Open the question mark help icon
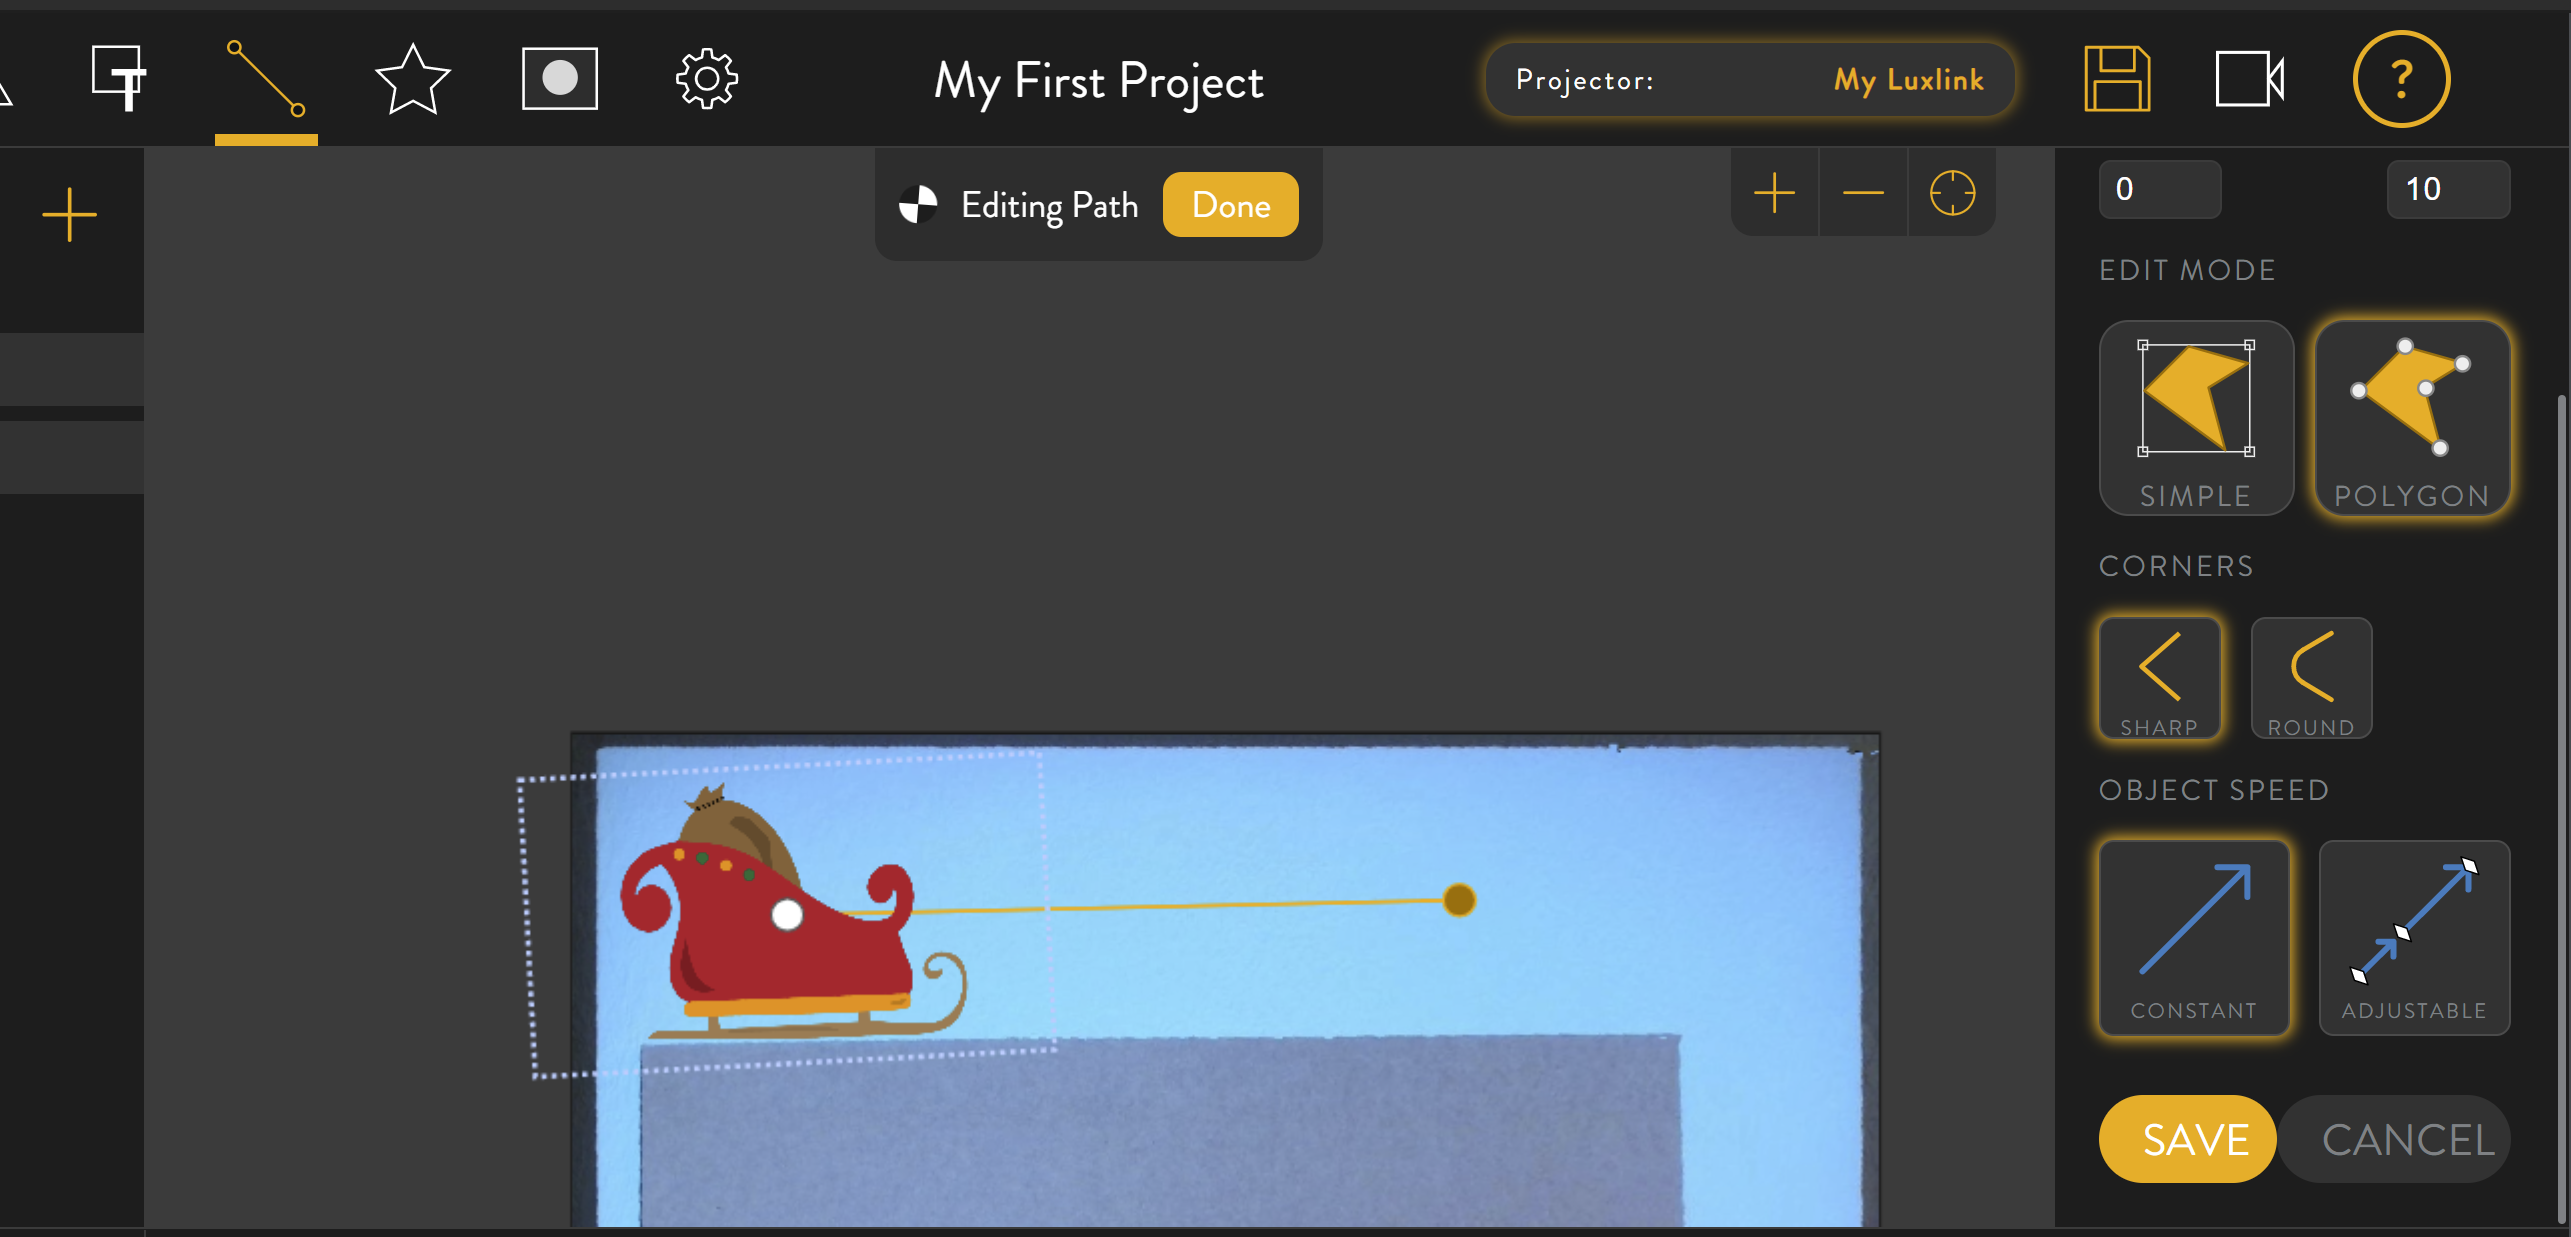This screenshot has height=1237, width=2571. [2401, 79]
